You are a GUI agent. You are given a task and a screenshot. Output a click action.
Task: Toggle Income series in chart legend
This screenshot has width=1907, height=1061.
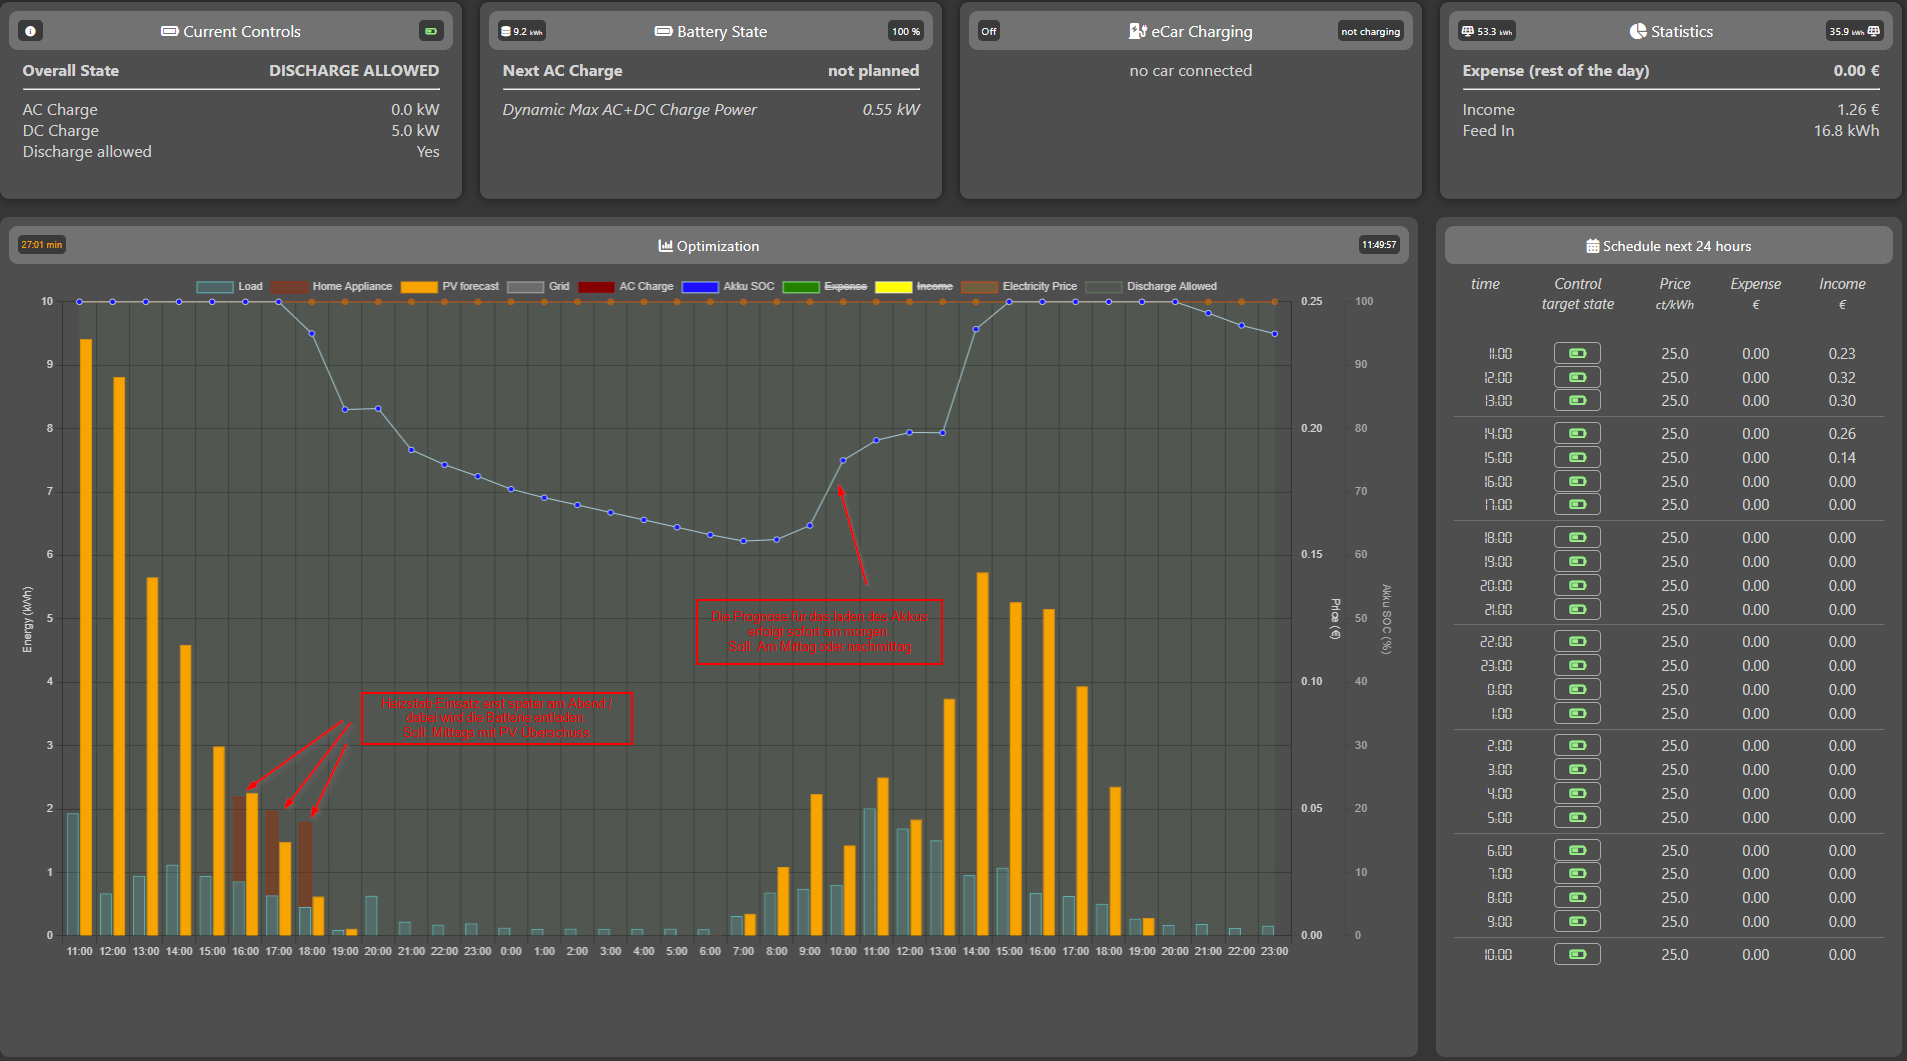(934, 286)
